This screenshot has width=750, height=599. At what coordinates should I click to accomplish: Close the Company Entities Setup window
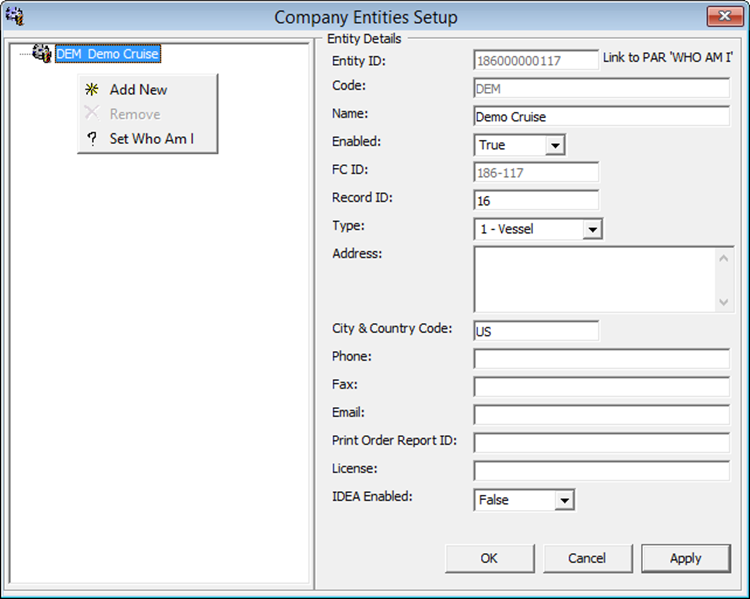[725, 16]
